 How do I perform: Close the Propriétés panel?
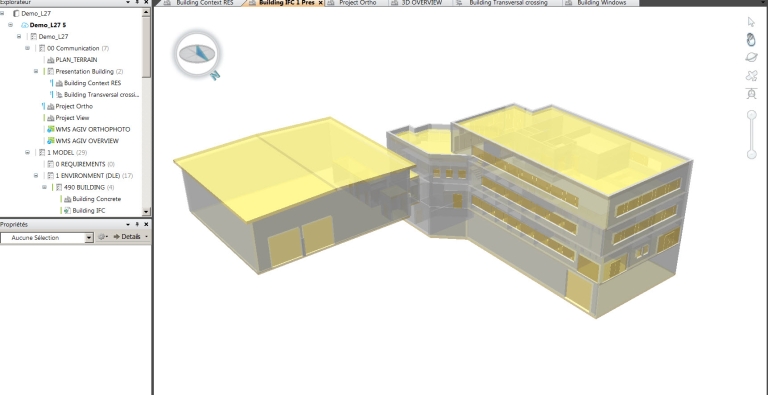pyautogui.click(x=146, y=224)
